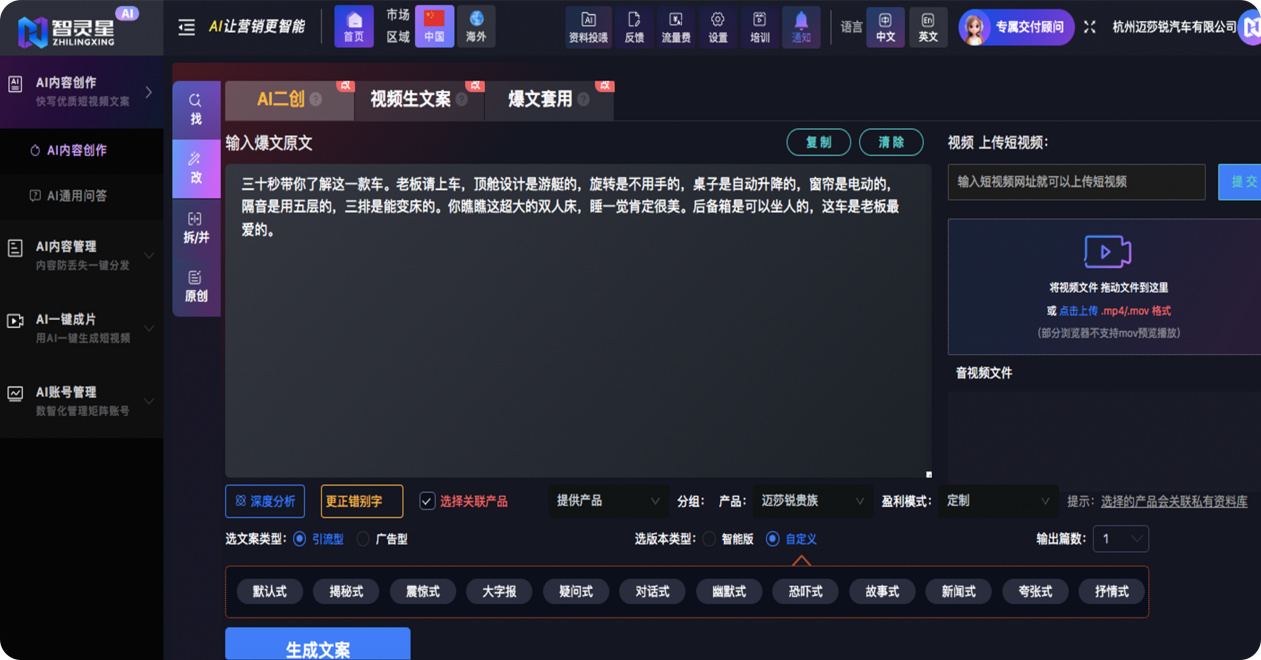Click the 培训 training icon

(x=759, y=25)
